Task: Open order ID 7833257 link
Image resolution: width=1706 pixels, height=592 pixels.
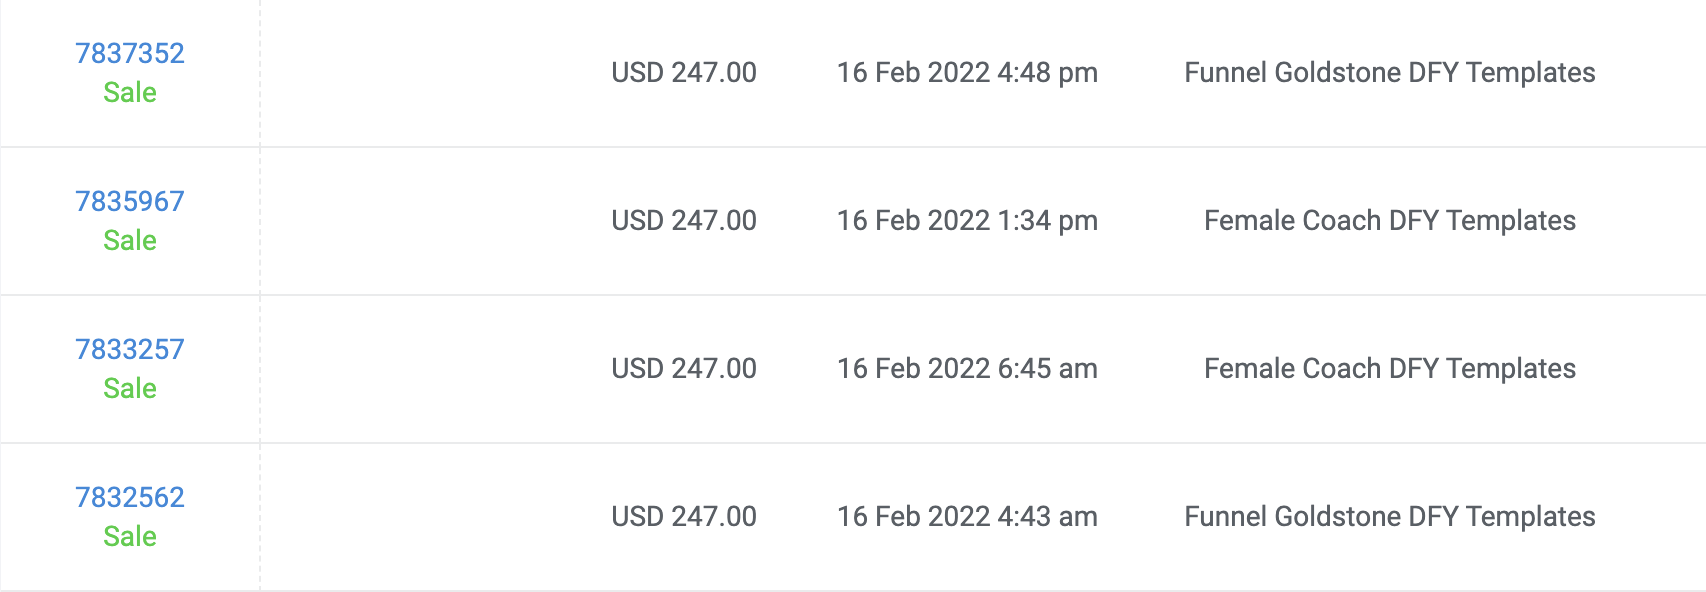Action: click(x=130, y=349)
